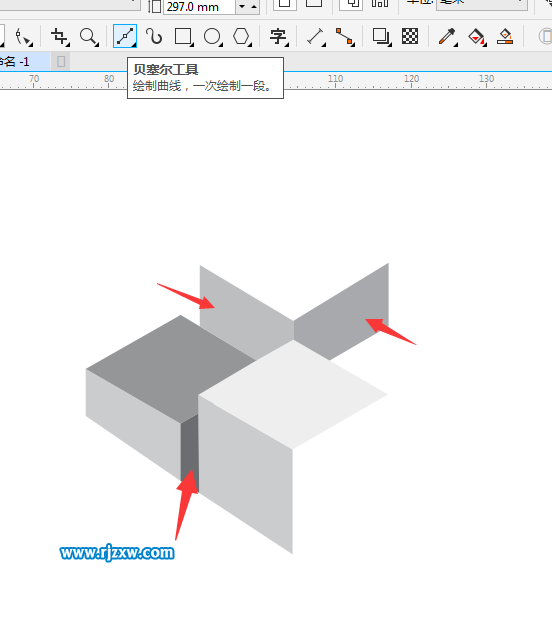This screenshot has height=626, width=552.
Task: Choose the Smart Fill tool
Action: pyautogui.click(x=505, y=36)
